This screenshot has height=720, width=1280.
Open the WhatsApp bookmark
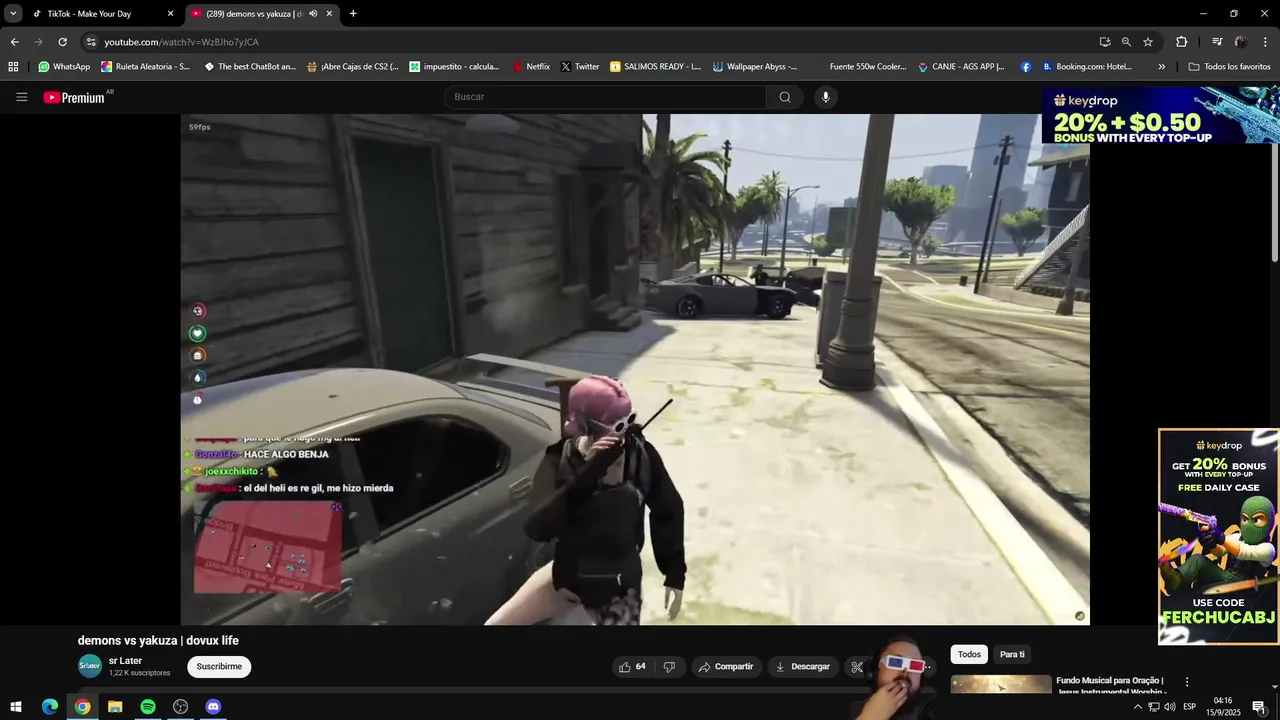64,67
